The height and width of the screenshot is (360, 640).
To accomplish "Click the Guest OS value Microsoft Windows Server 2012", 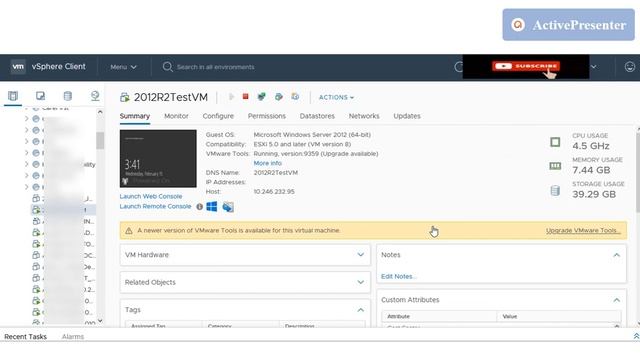I will 312,135.
